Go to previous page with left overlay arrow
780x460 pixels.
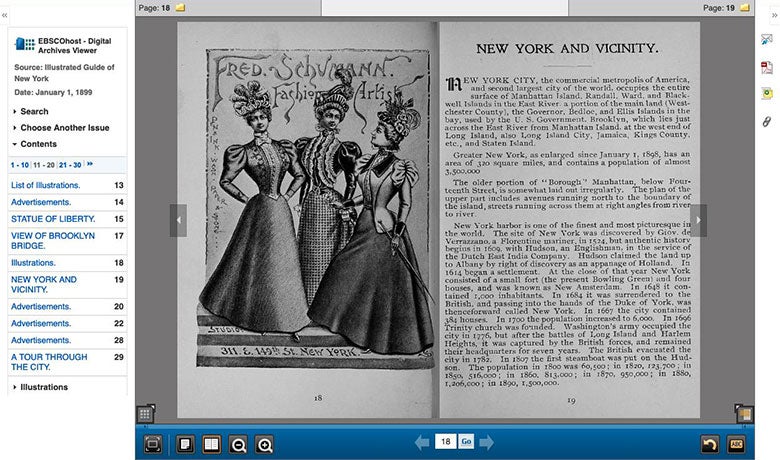pyautogui.click(x=178, y=220)
